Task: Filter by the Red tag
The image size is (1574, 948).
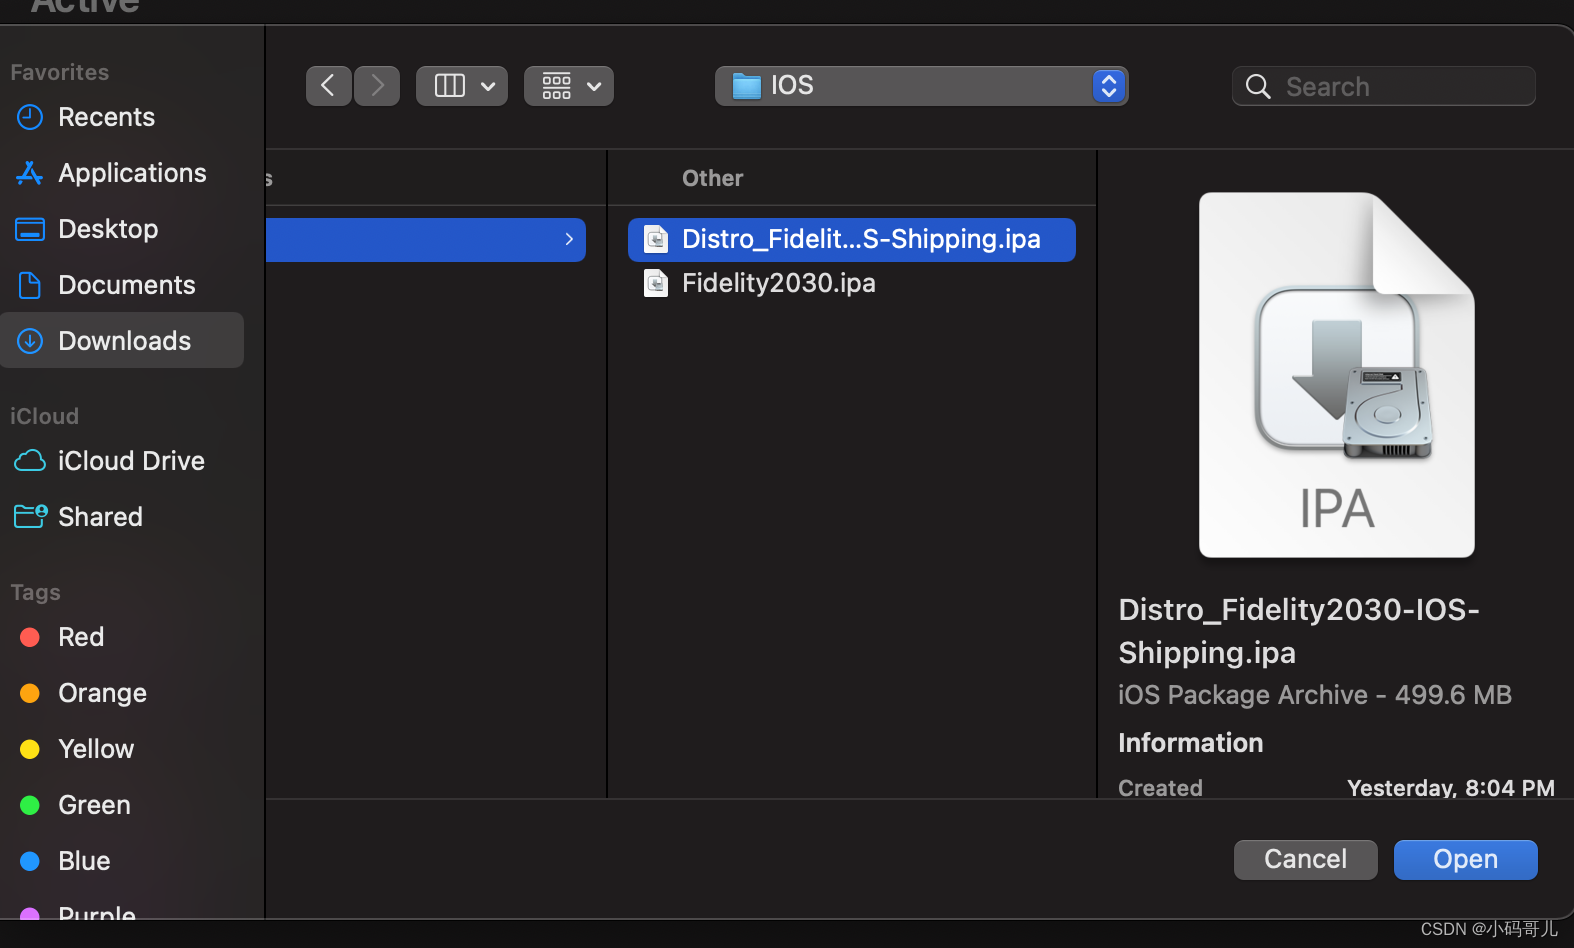Action: 122,637
